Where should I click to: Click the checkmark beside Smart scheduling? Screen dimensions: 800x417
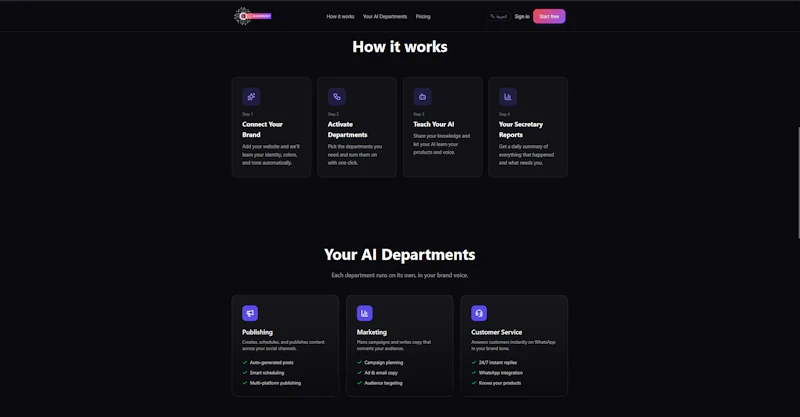245,373
